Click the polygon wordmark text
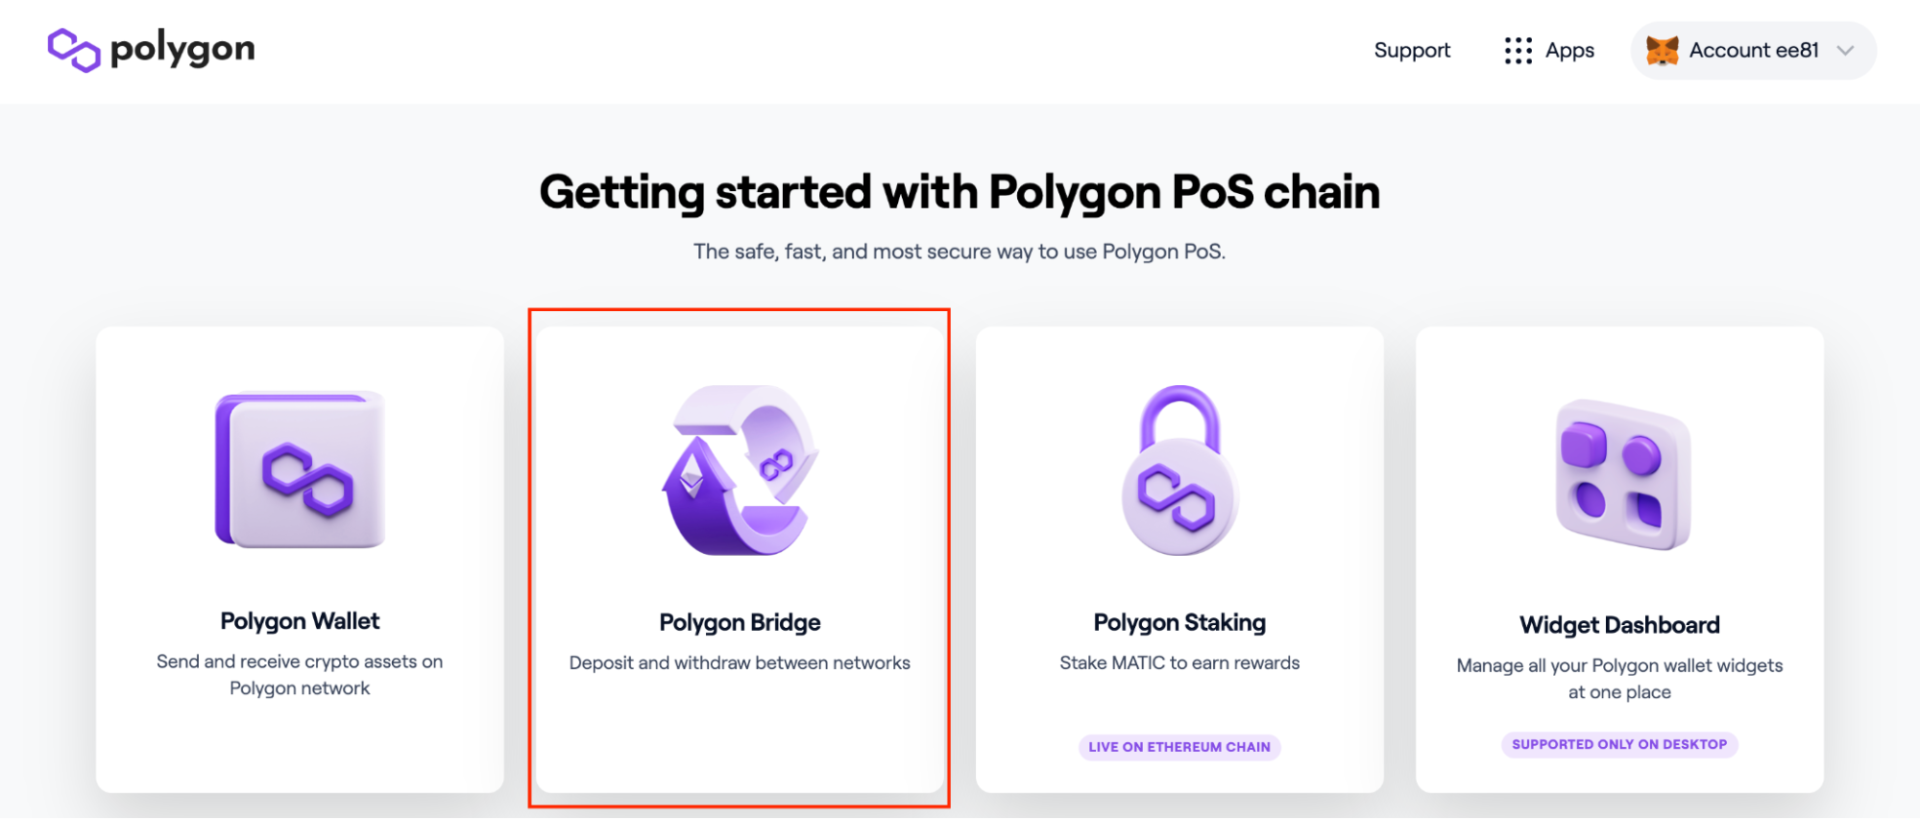 [182, 49]
